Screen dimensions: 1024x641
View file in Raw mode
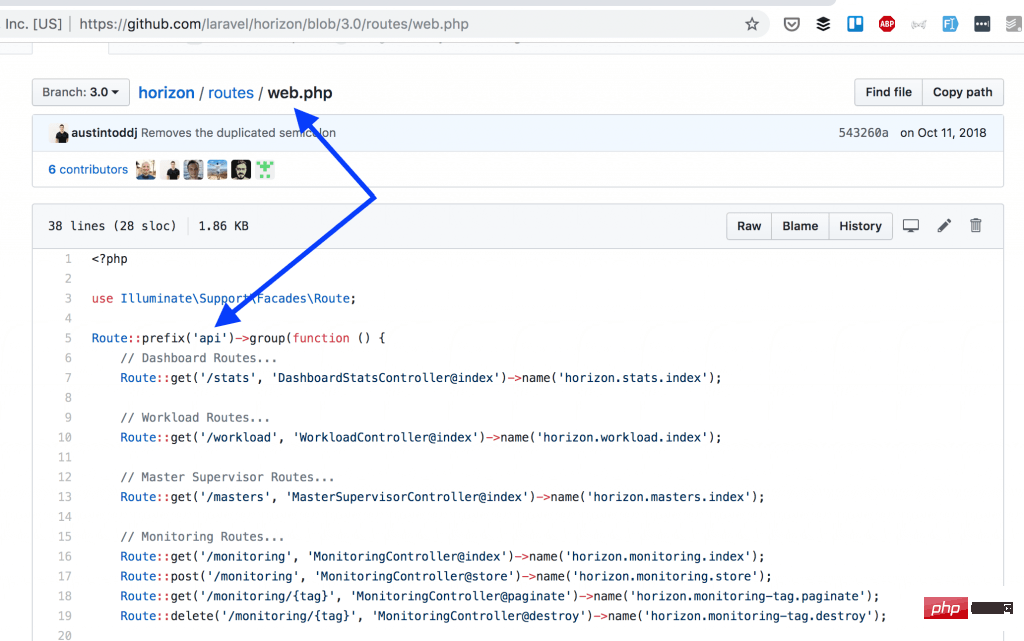point(749,226)
